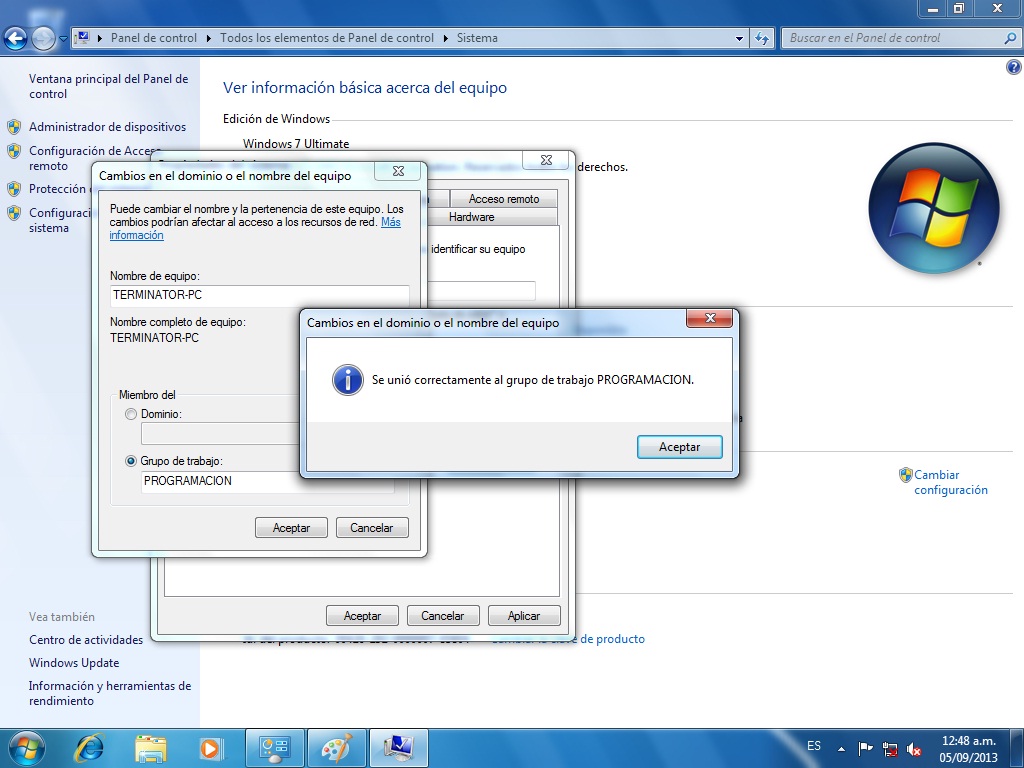Click the system properties taskbar button
Screen dimensions: 1024x768
tap(399, 748)
